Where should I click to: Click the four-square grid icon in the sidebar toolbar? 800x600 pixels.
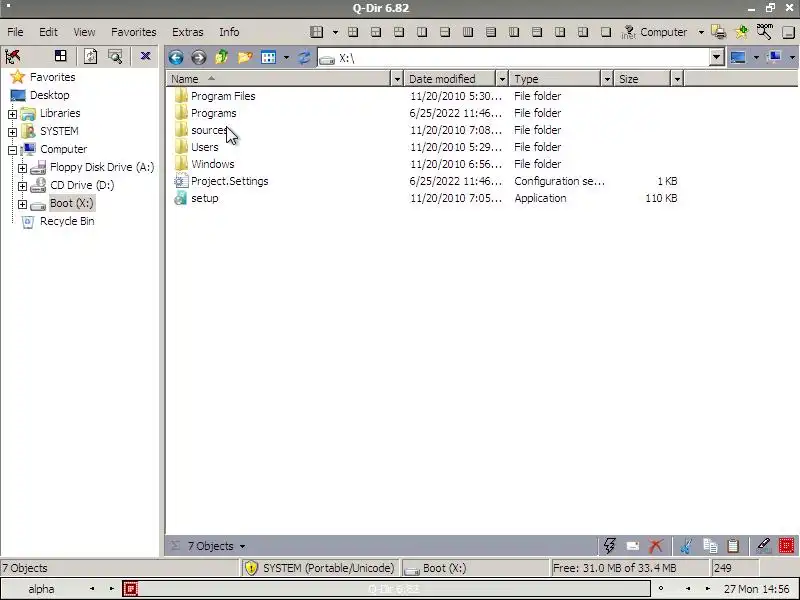coord(61,56)
